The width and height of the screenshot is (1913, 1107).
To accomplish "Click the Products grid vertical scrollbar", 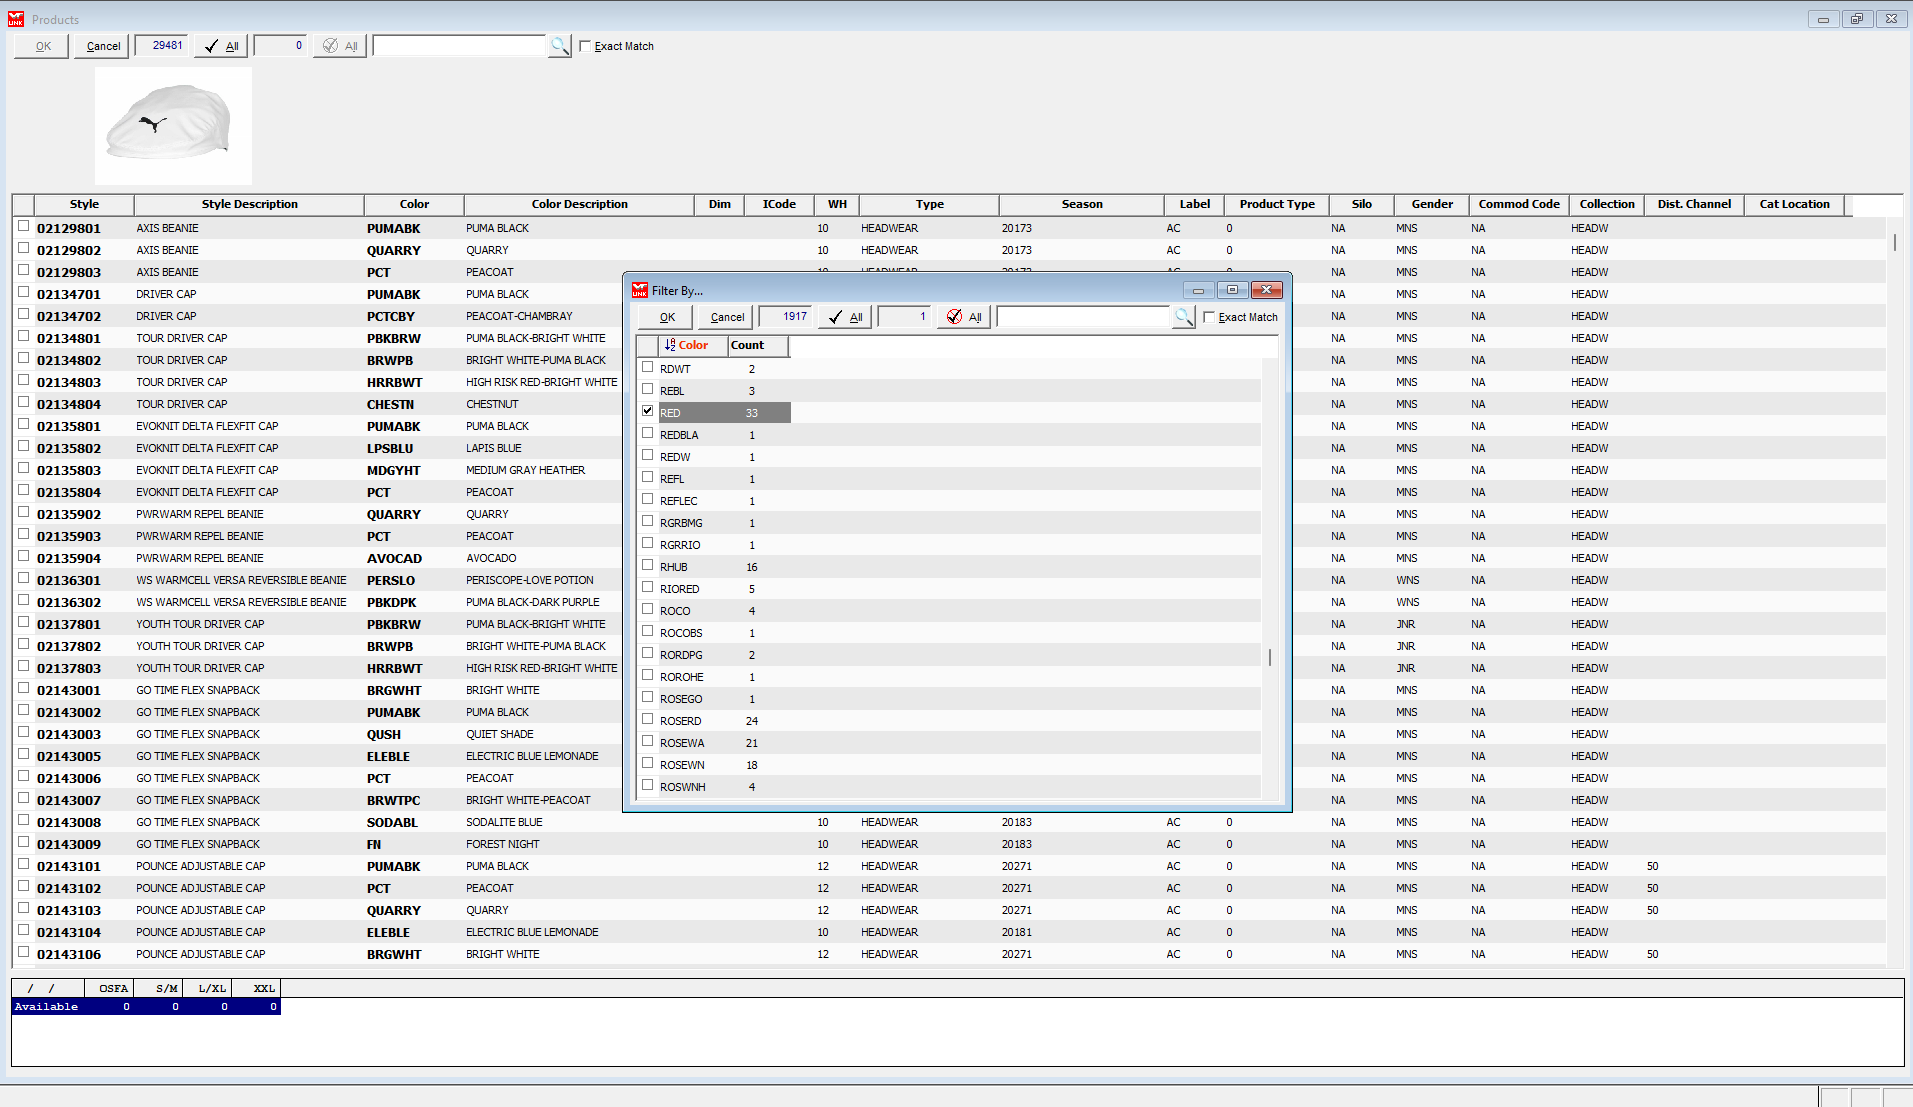I will pos(1895,242).
